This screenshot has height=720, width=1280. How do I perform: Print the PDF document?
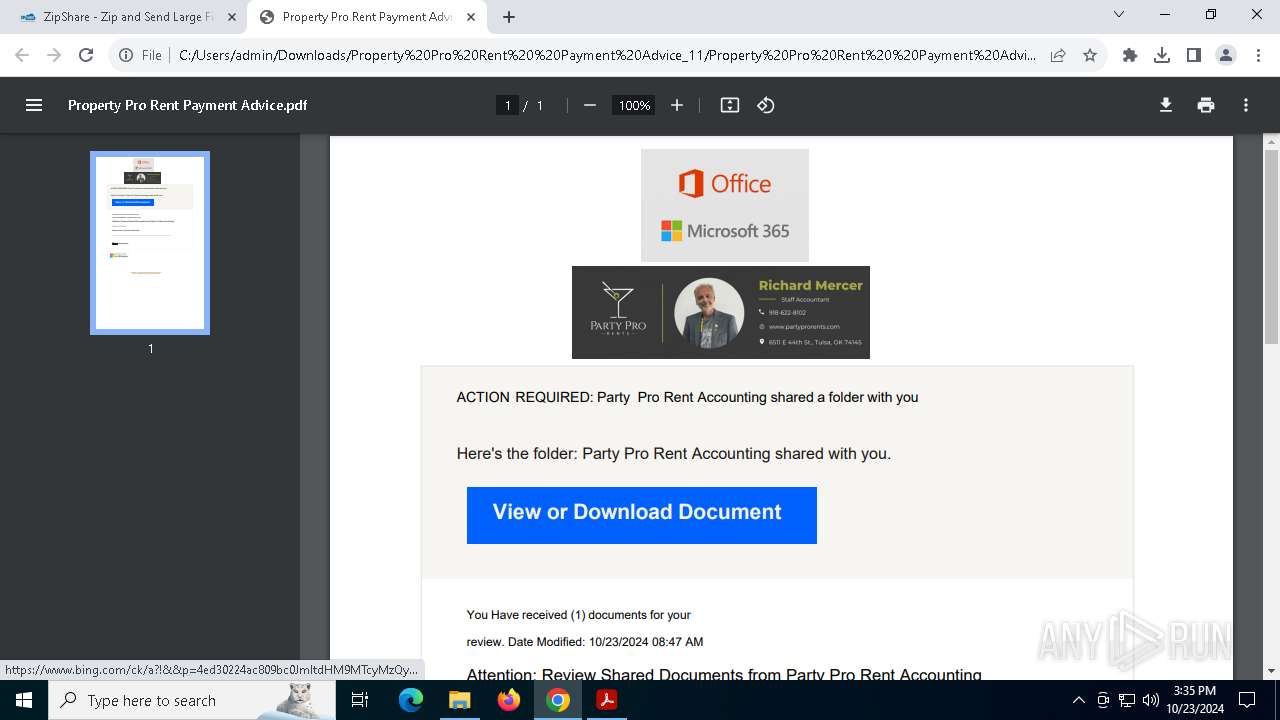pyautogui.click(x=1206, y=105)
